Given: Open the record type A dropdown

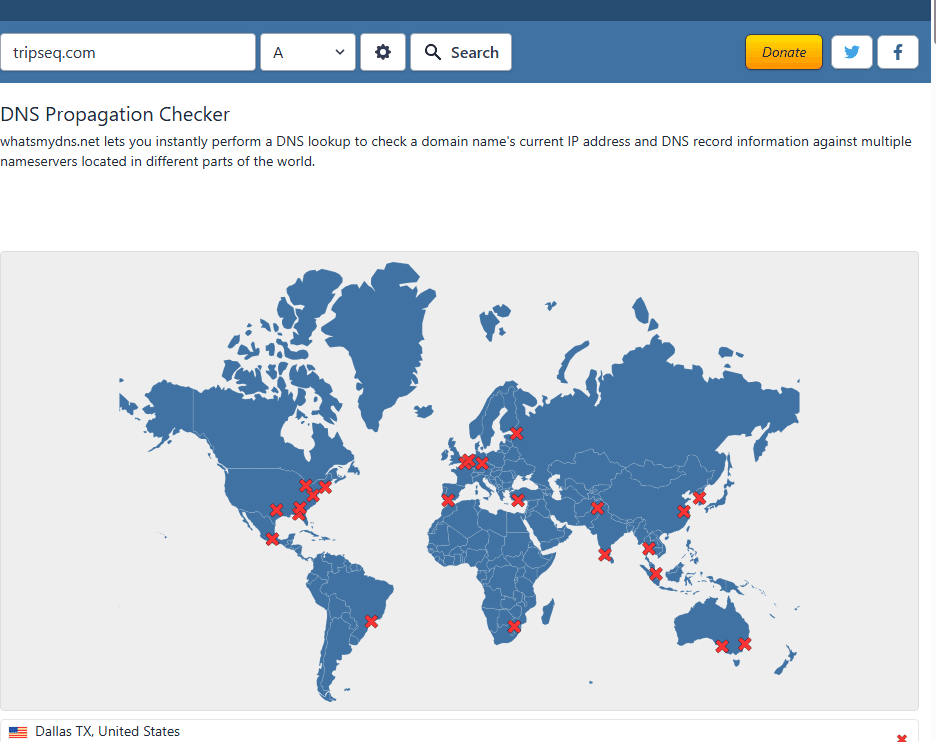Looking at the screenshot, I should (308, 53).
